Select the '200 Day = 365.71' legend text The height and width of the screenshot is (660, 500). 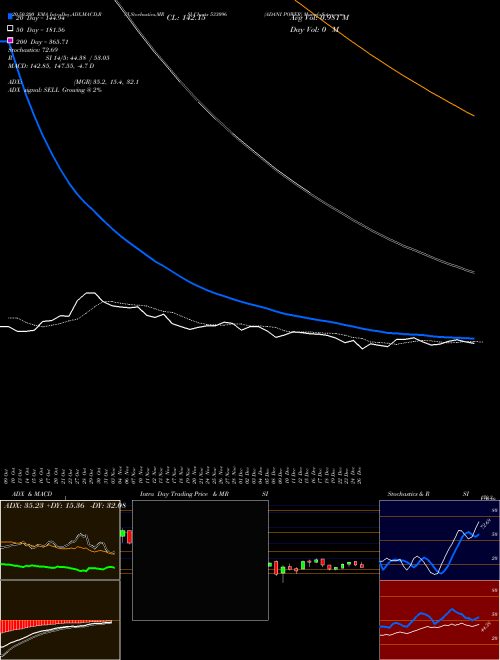click(42, 42)
